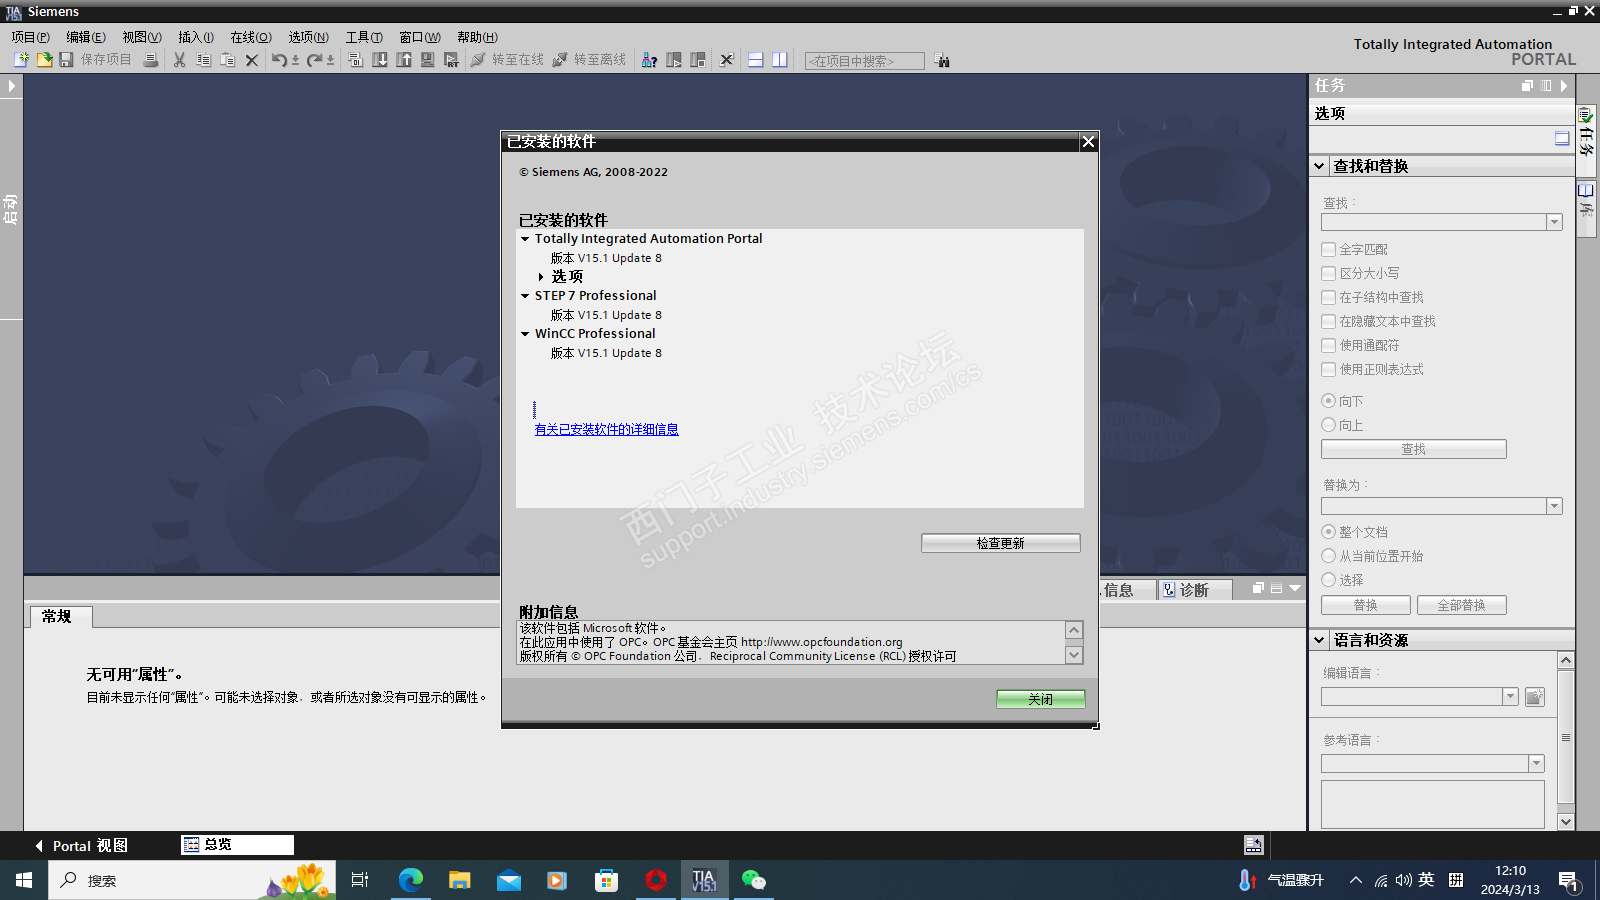The height and width of the screenshot is (900, 1600).
Task: Enable the 使用通配符 checkbox
Action: (1329, 345)
